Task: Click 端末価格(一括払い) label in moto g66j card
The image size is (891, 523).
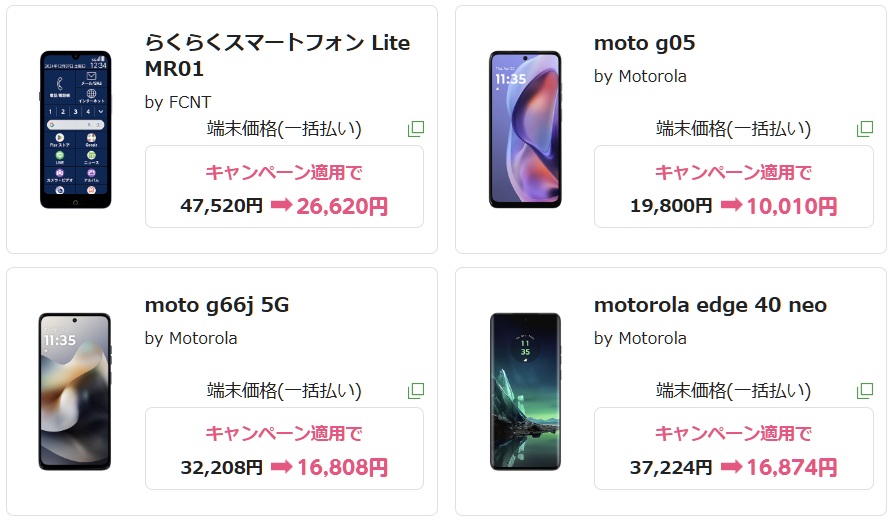Action: [284, 390]
